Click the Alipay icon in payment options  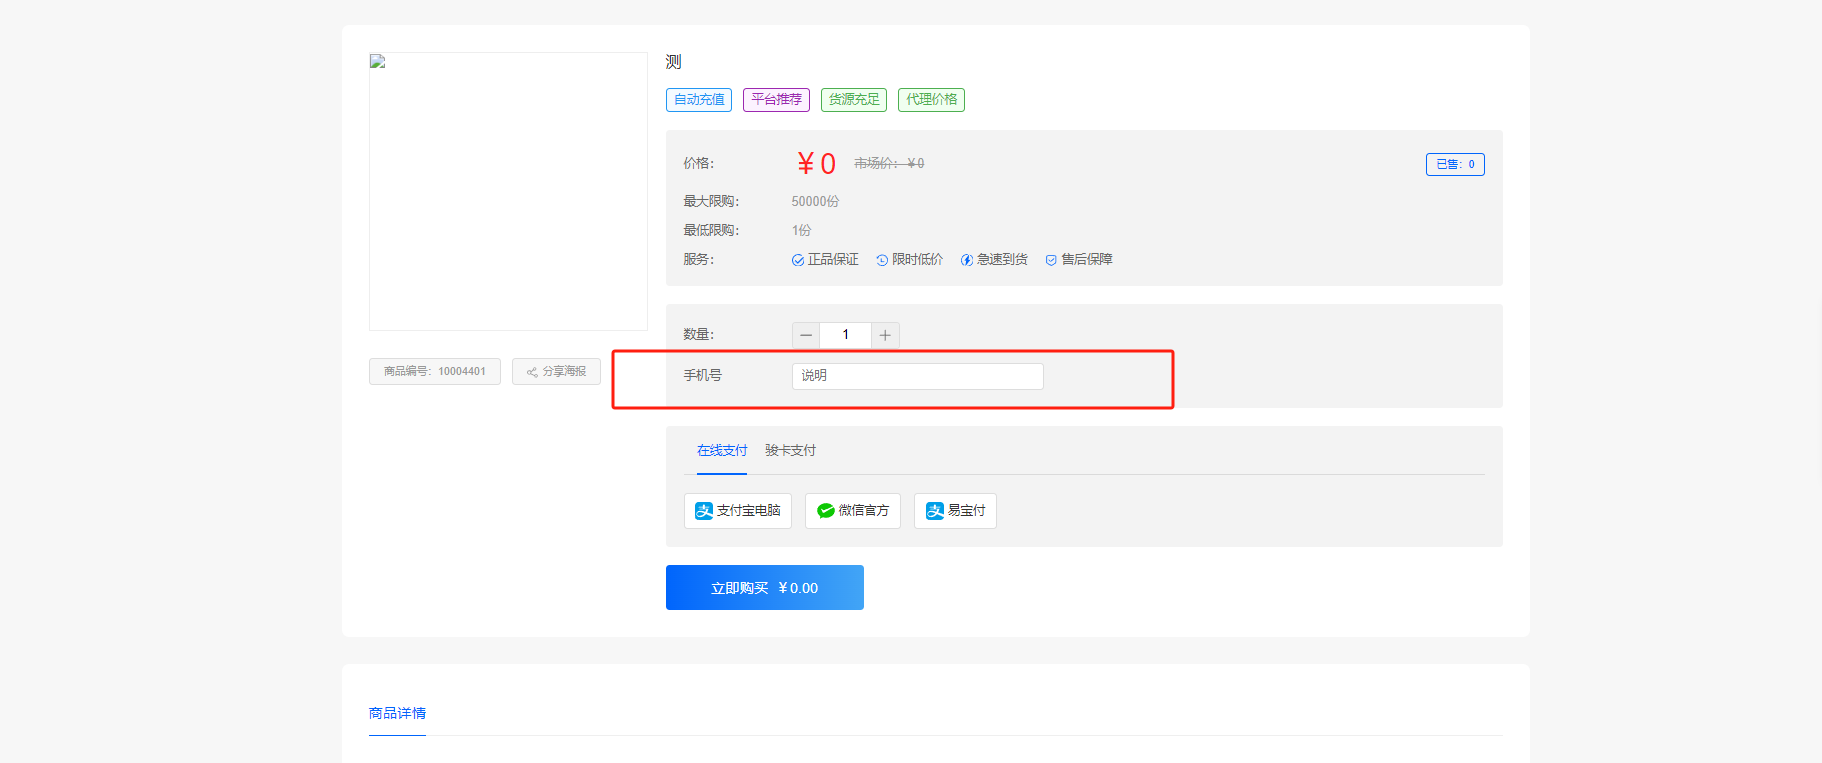704,511
